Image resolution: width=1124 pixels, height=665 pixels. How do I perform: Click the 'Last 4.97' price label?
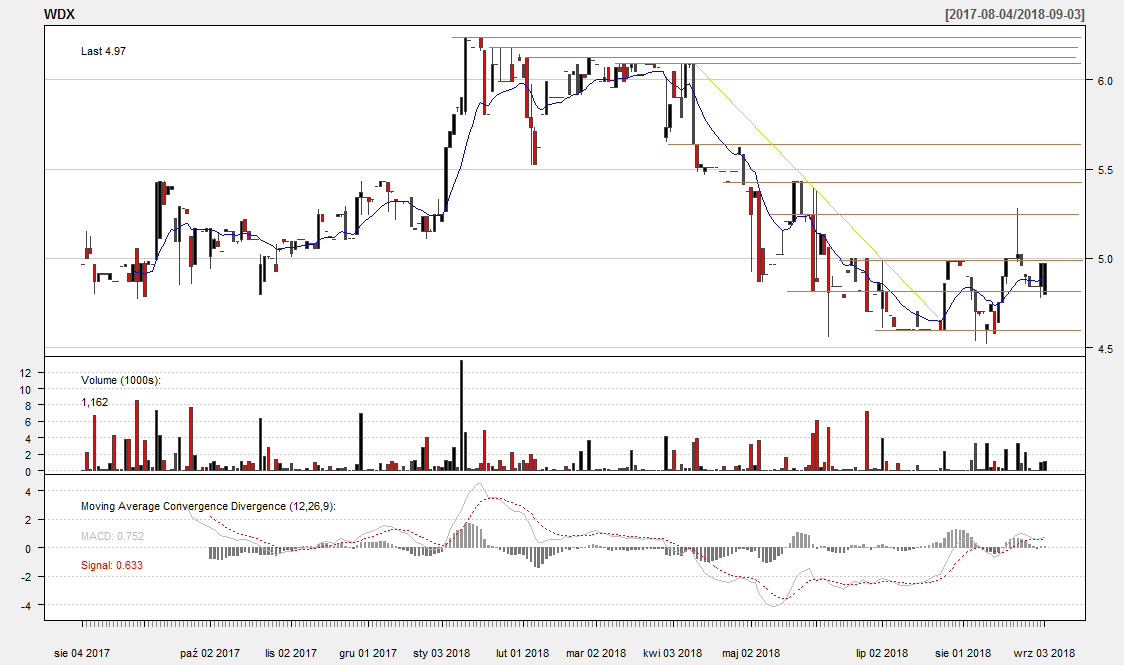click(x=103, y=52)
